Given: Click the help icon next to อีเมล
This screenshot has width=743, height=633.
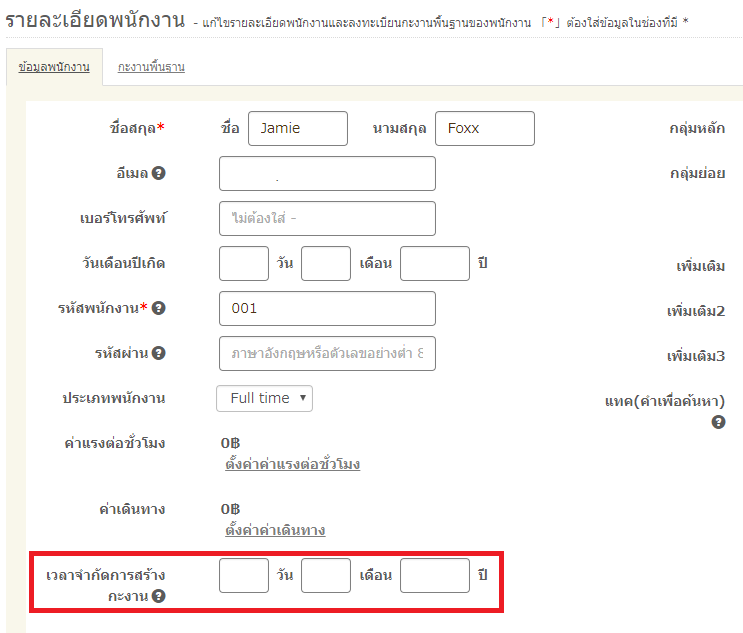Looking at the screenshot, I should [x=159, y=173].
